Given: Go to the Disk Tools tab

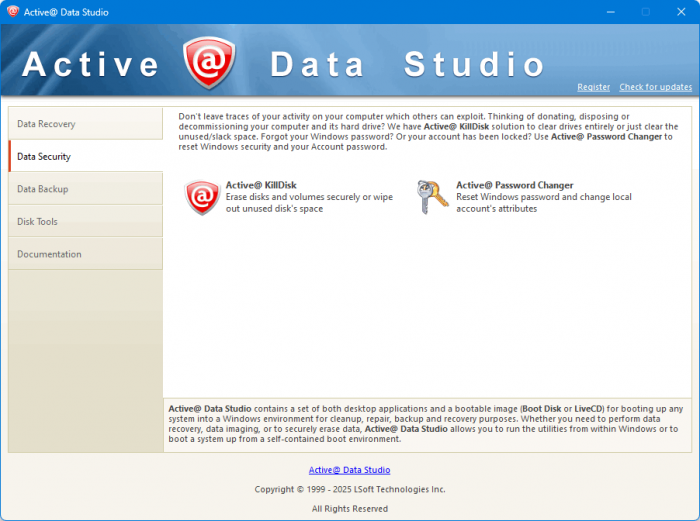Looking at the screenshot, I should pos(85,221).
